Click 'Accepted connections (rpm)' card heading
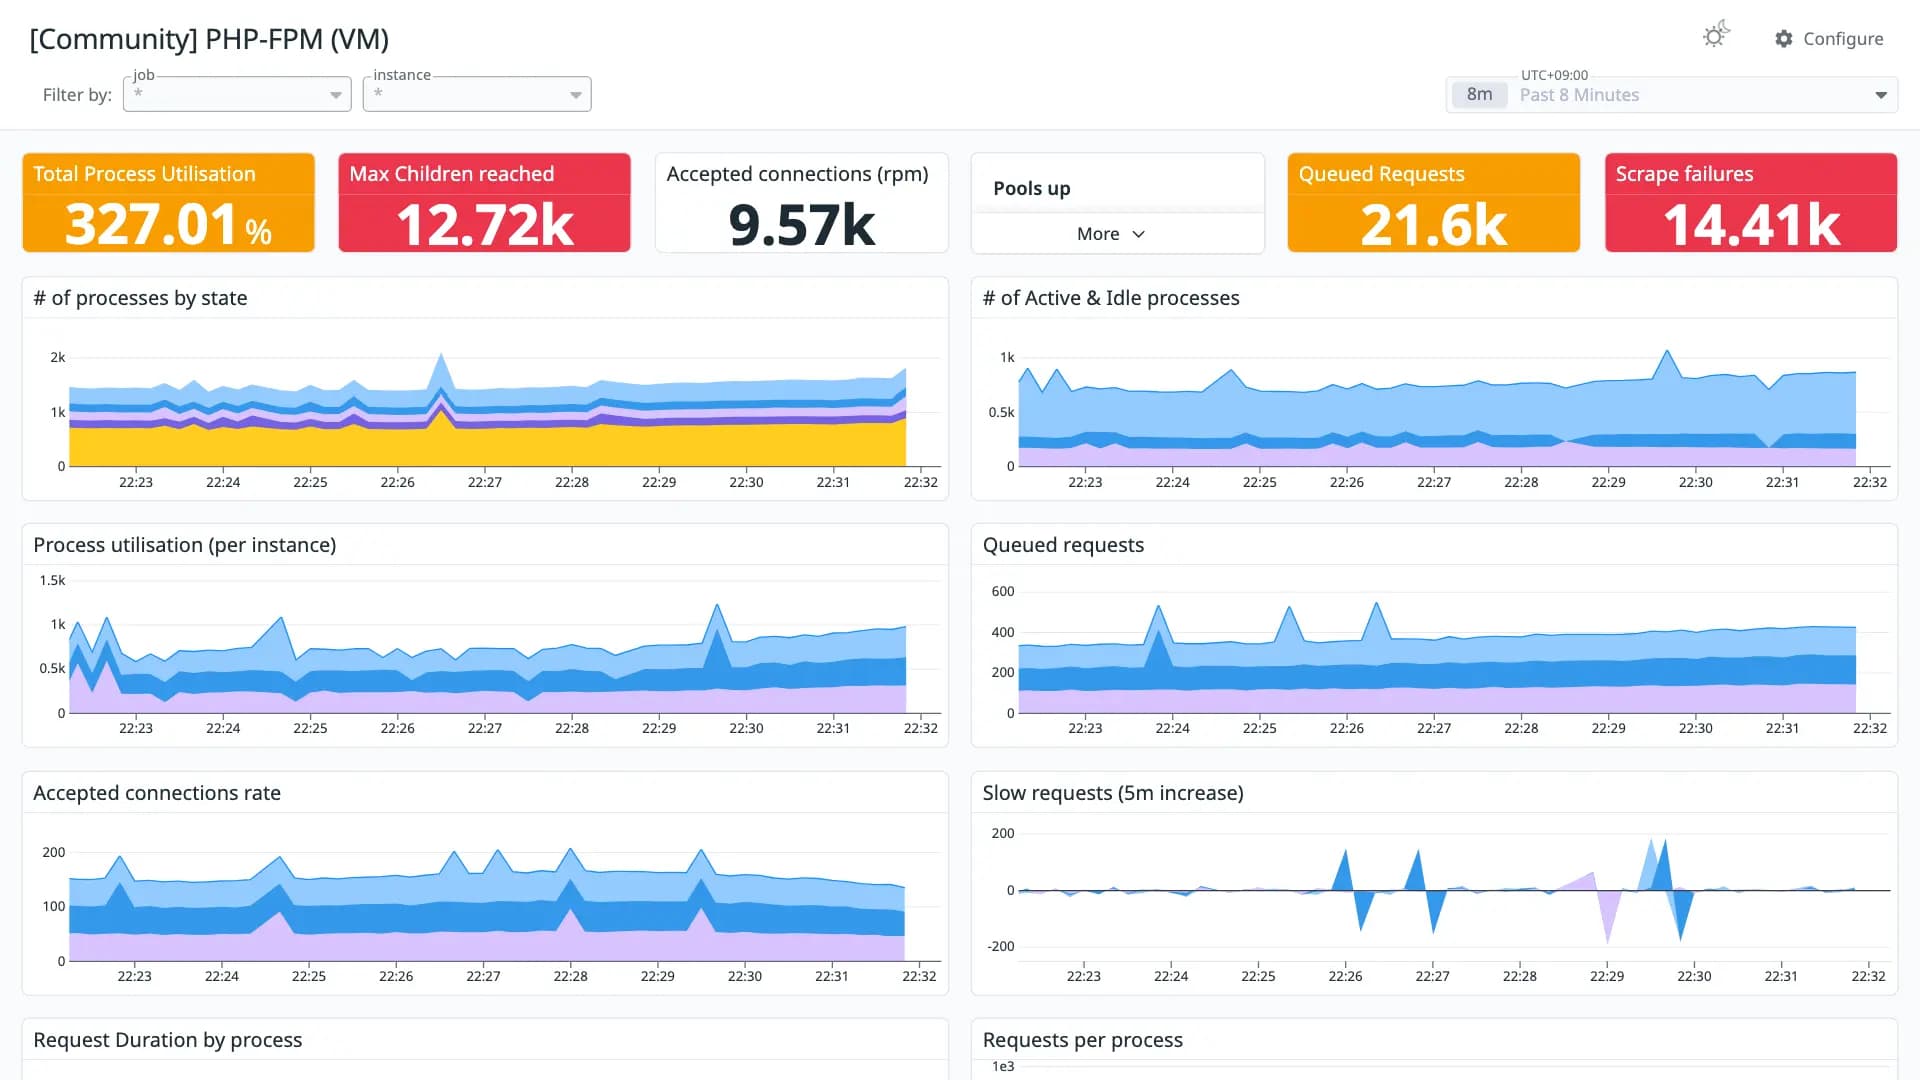Viewport: 1920px width, 1080px height. (x=798, y=174)
